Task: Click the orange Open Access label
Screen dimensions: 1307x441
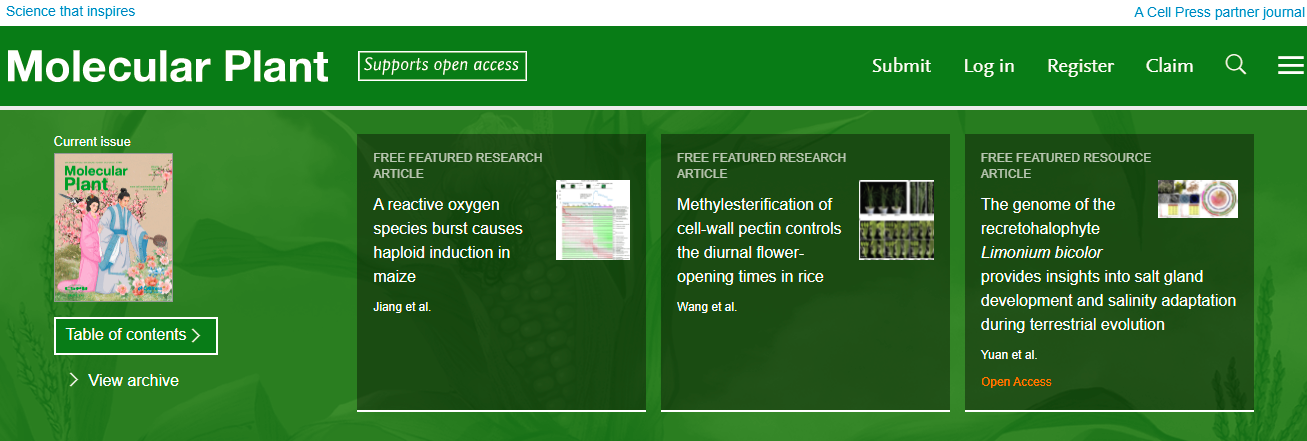Action: click(x=1015, y=382)
